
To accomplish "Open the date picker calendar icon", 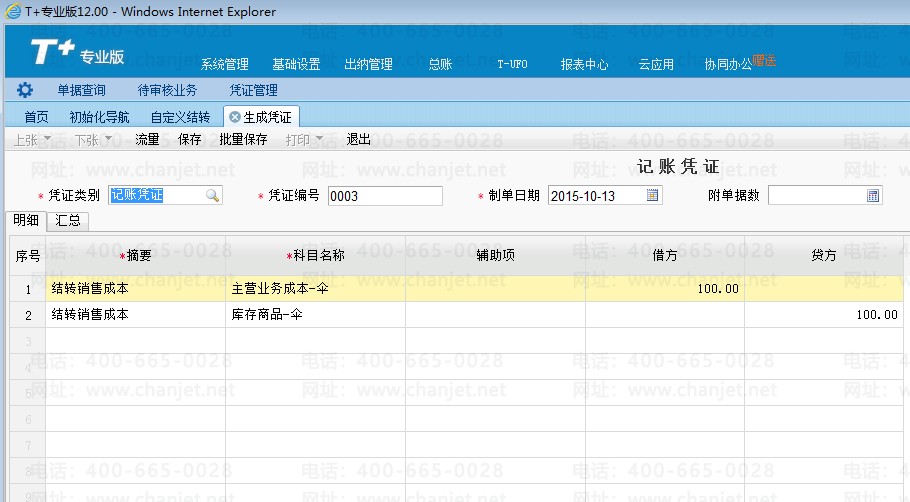I will 653,196.
